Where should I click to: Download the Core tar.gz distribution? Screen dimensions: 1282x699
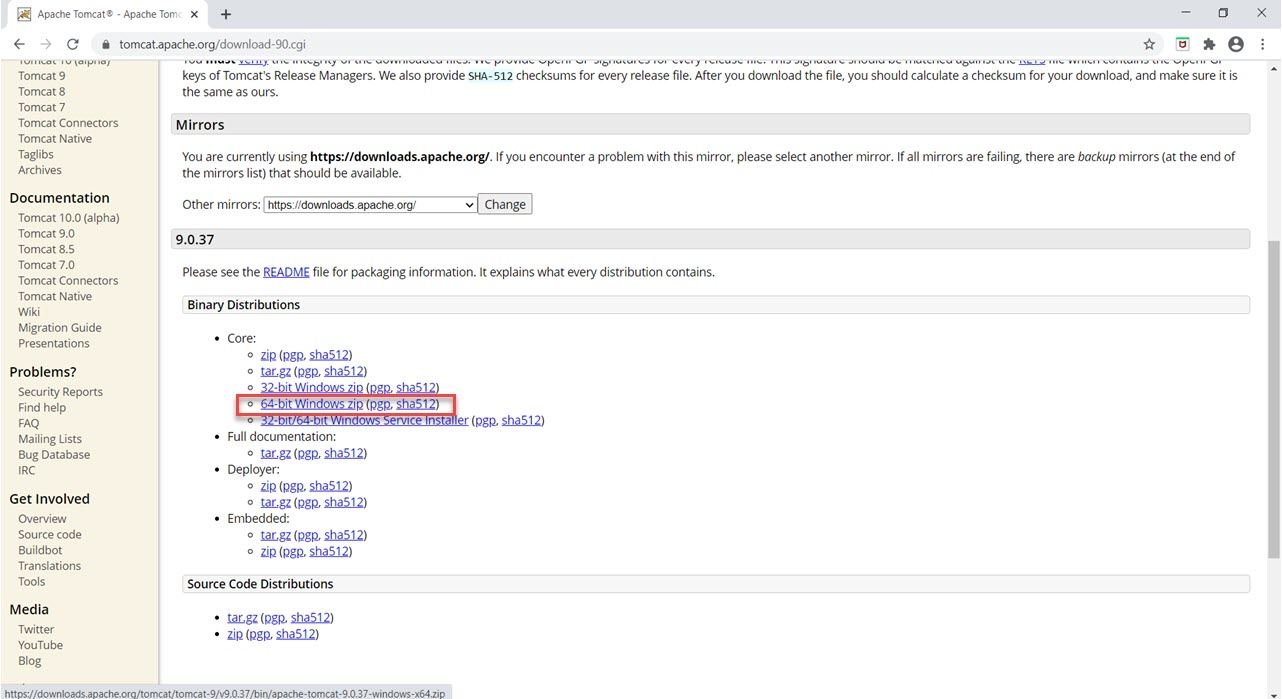(x=275, y=371)
